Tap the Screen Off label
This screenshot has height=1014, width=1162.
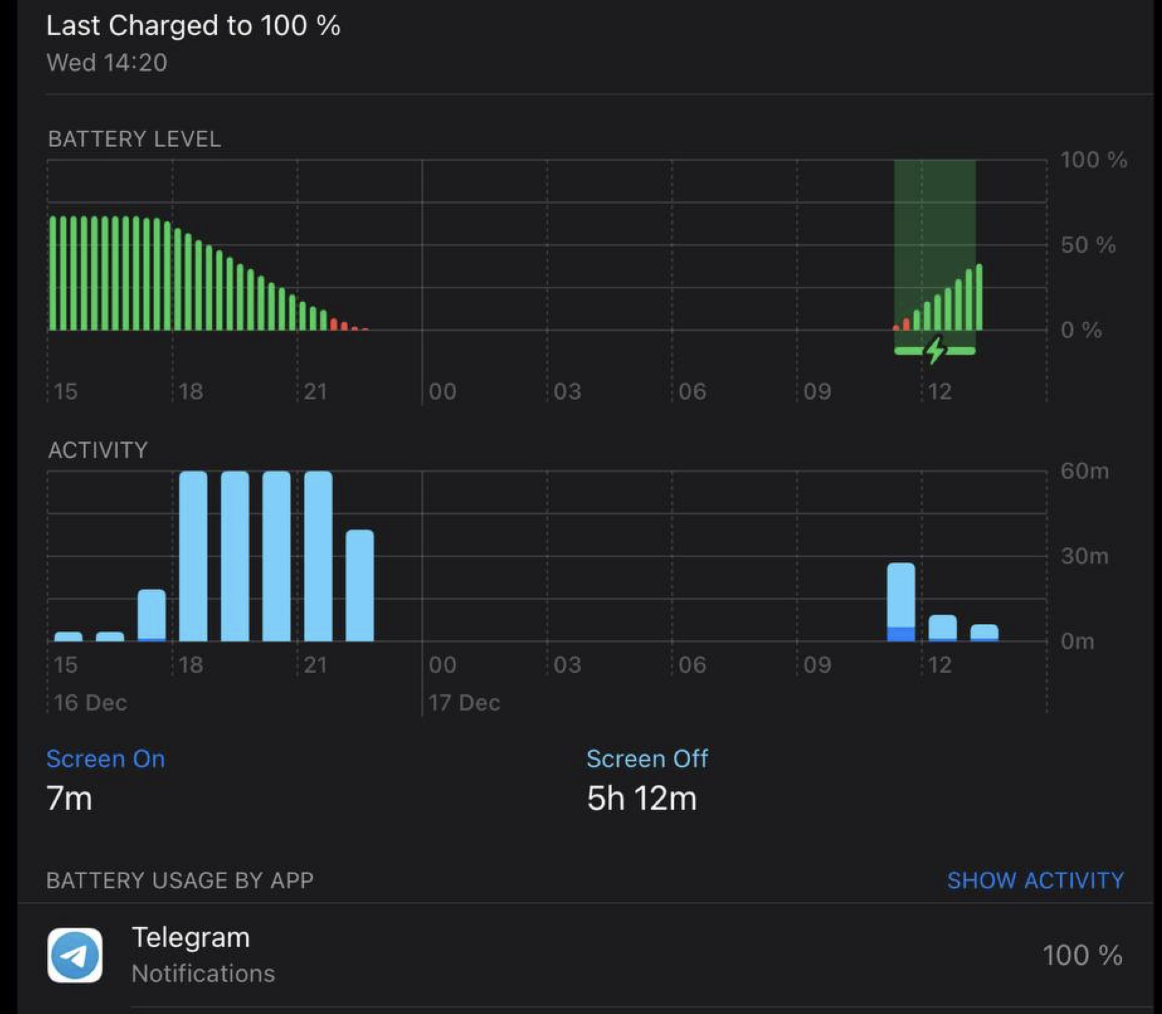pyautogui.click(x=647, y=759)
